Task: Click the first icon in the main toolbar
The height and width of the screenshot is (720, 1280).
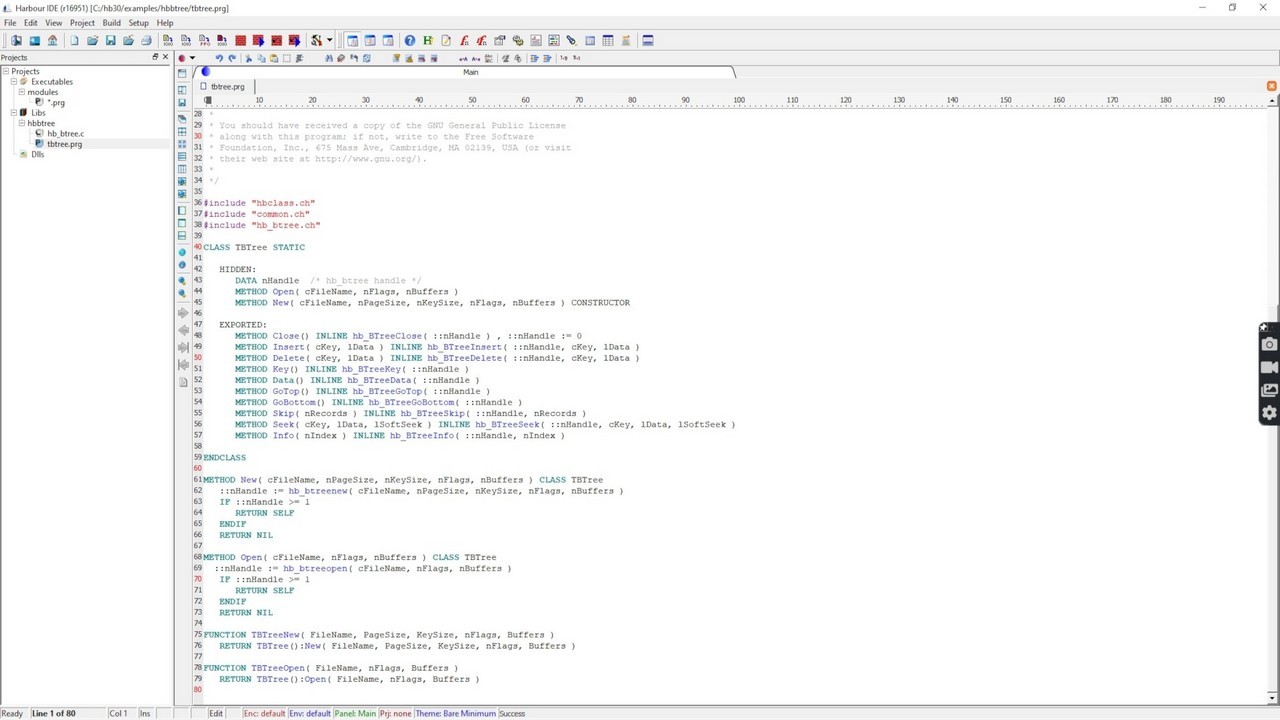Action: pyautogui.click(x=16, y=40)
